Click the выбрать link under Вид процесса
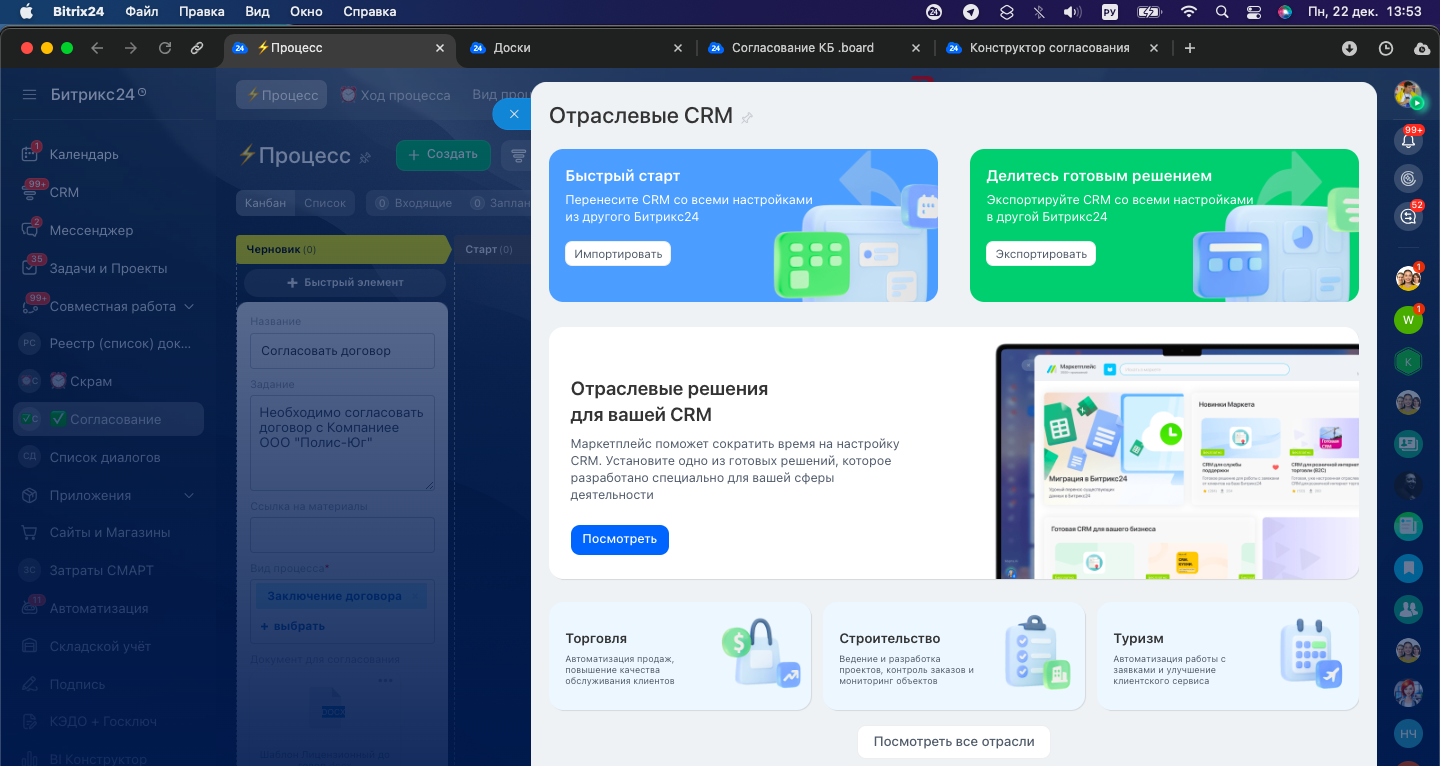1440x766 pixels. pyautogui.click(x=293, y=626)
